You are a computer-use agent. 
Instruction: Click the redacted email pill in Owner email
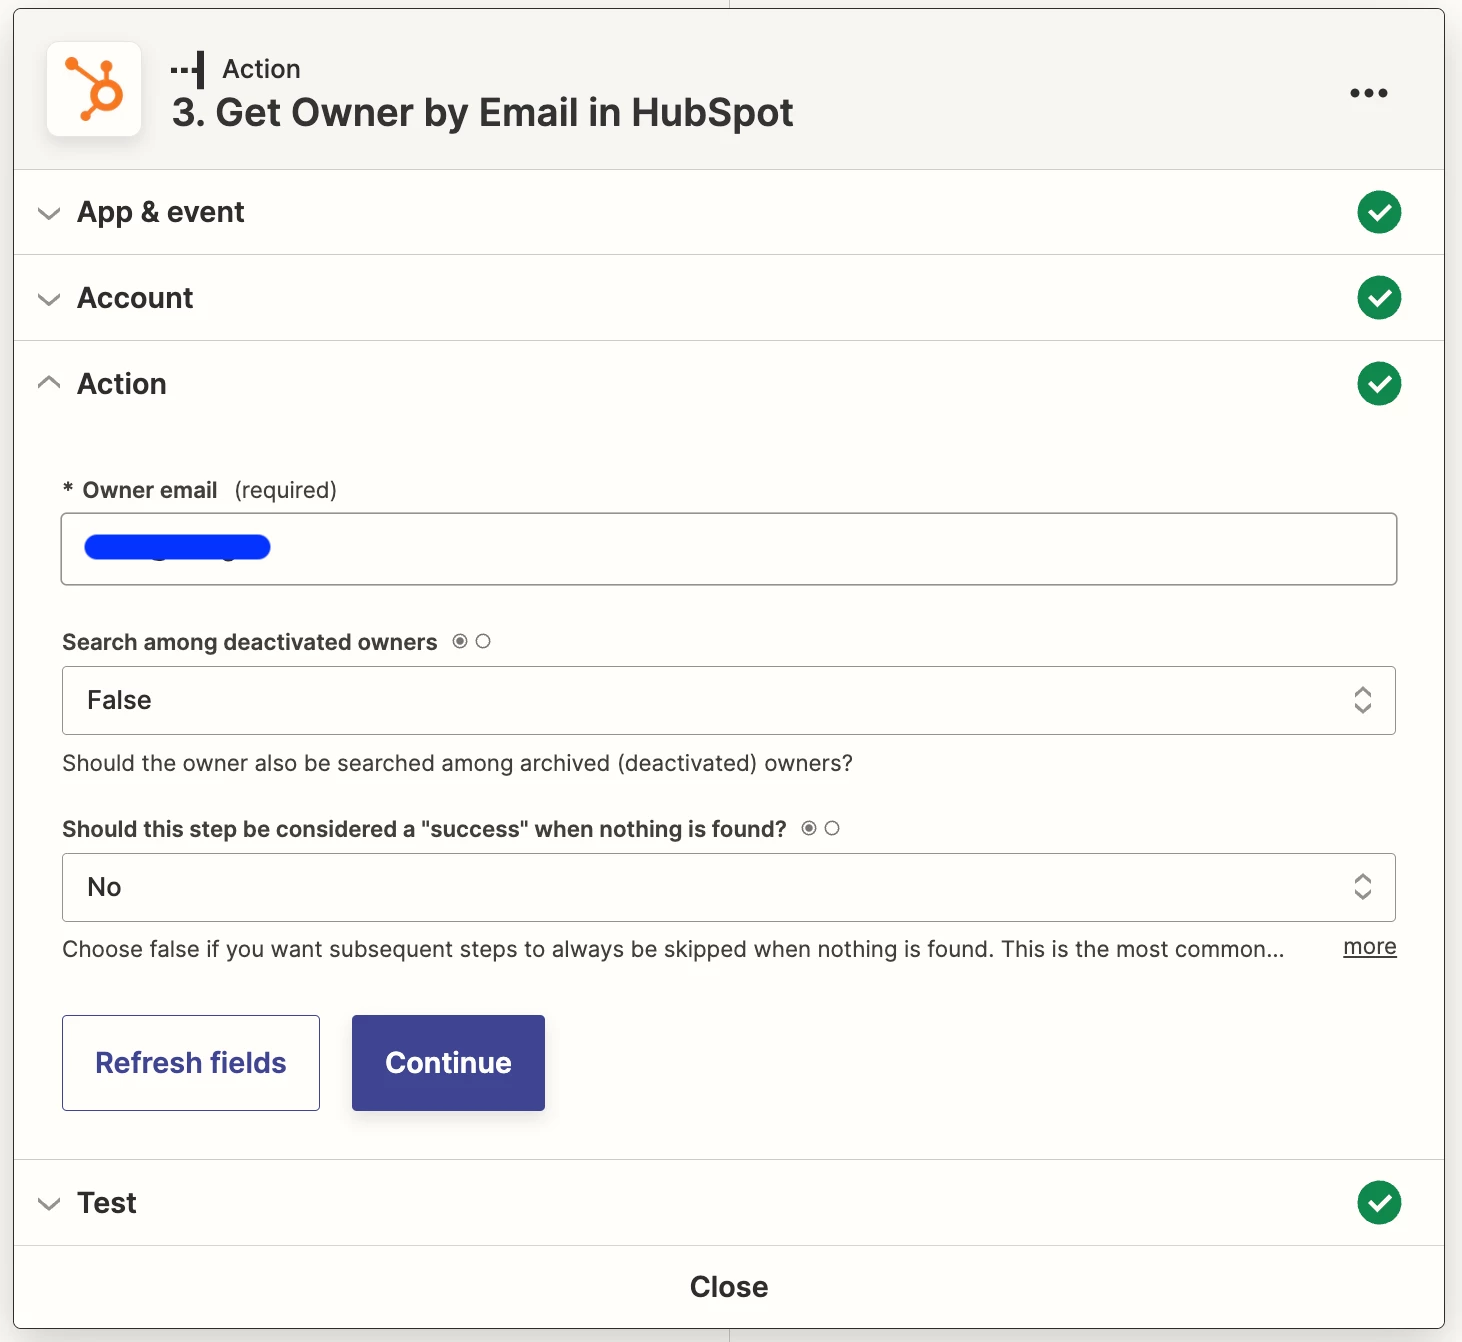tap(177, 547)
